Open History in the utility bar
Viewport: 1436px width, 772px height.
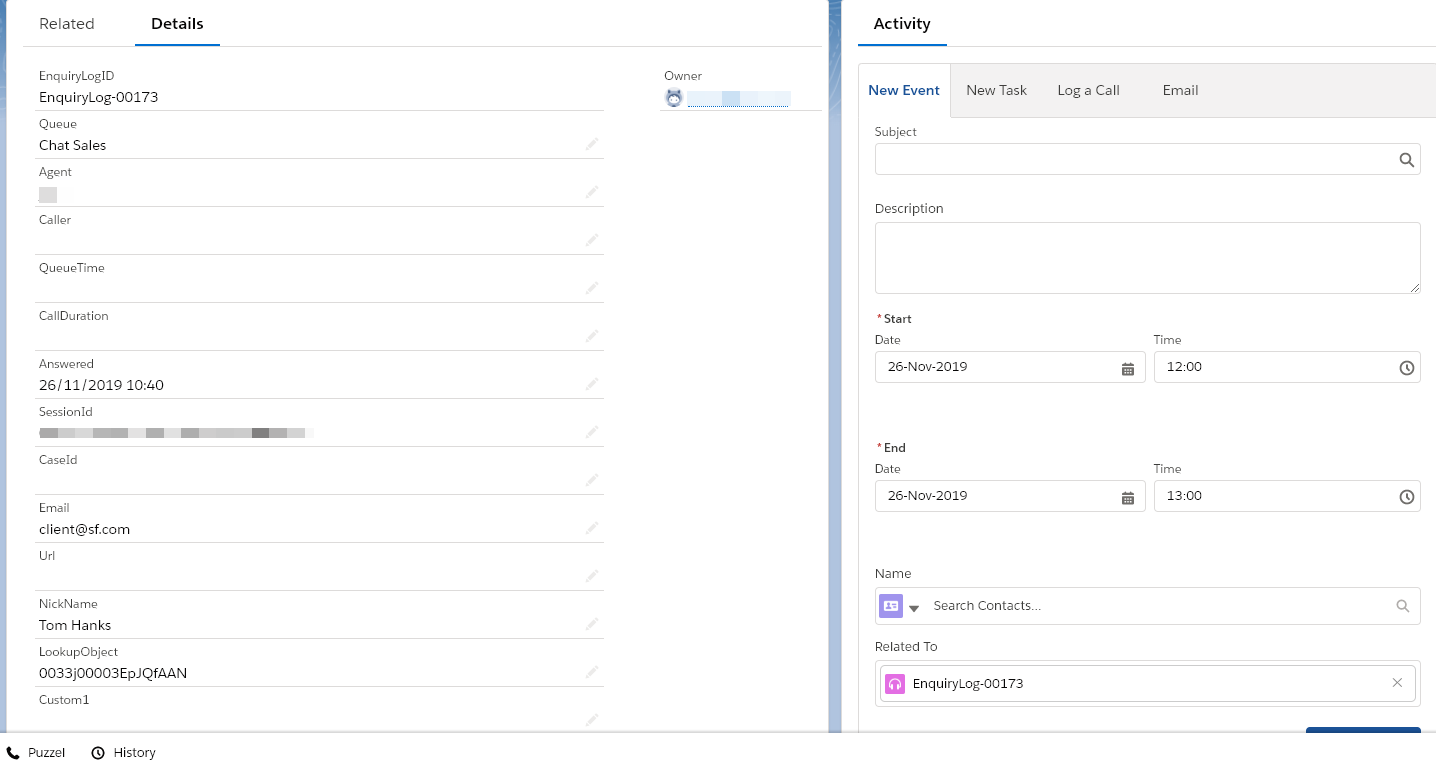pyautogui.click(x=124, y=753)
